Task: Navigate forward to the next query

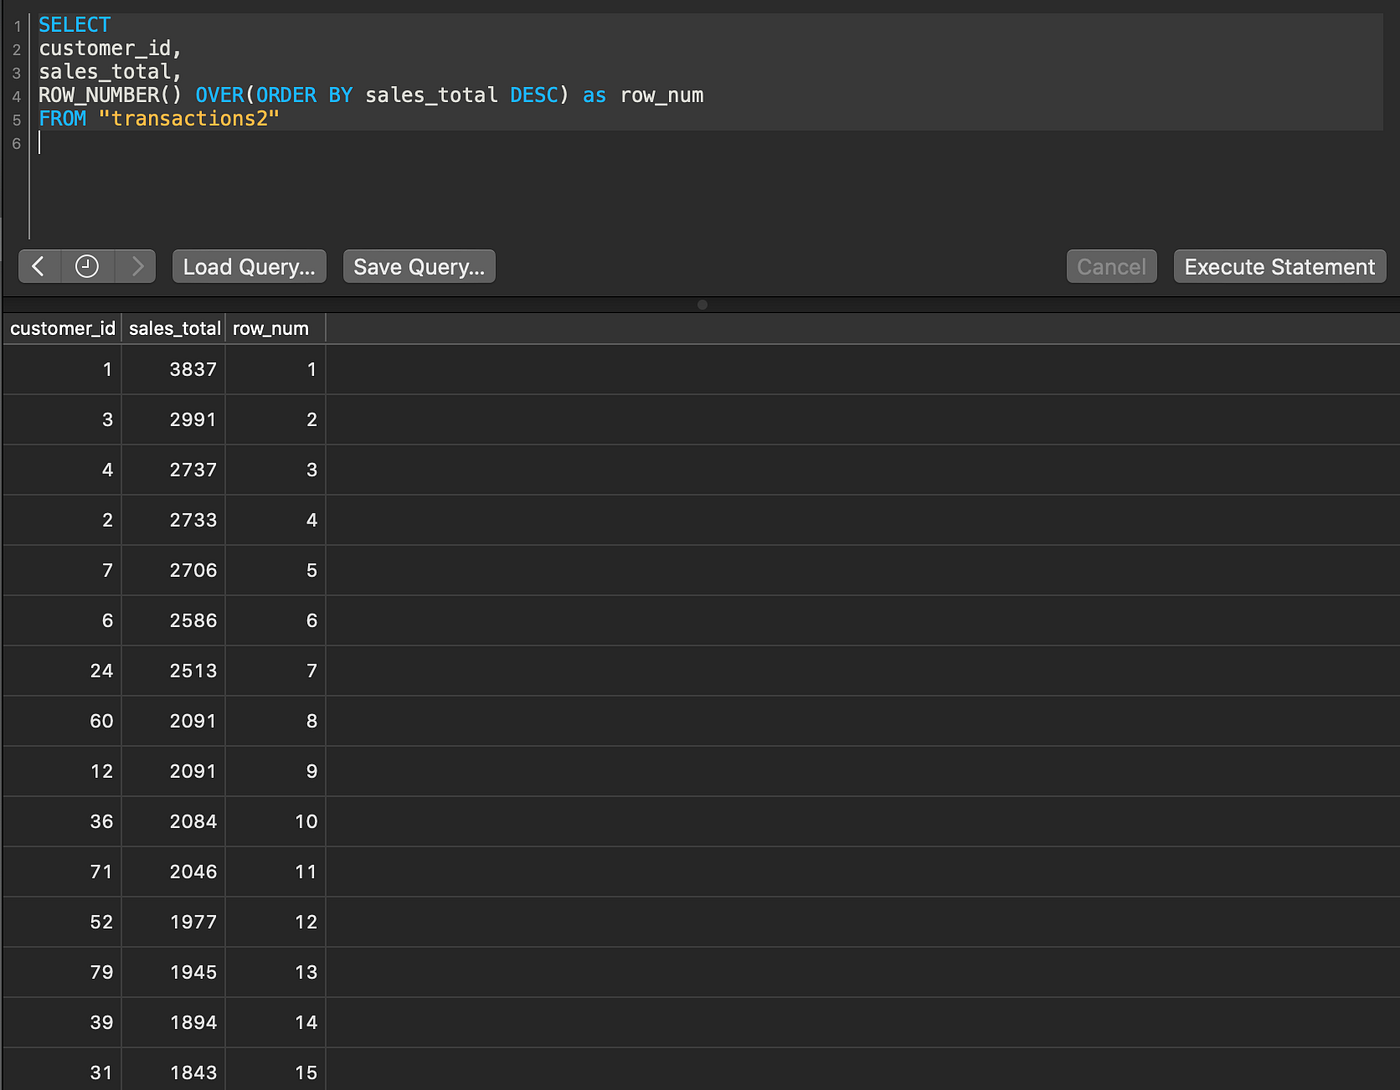Action: coord(137,266)
